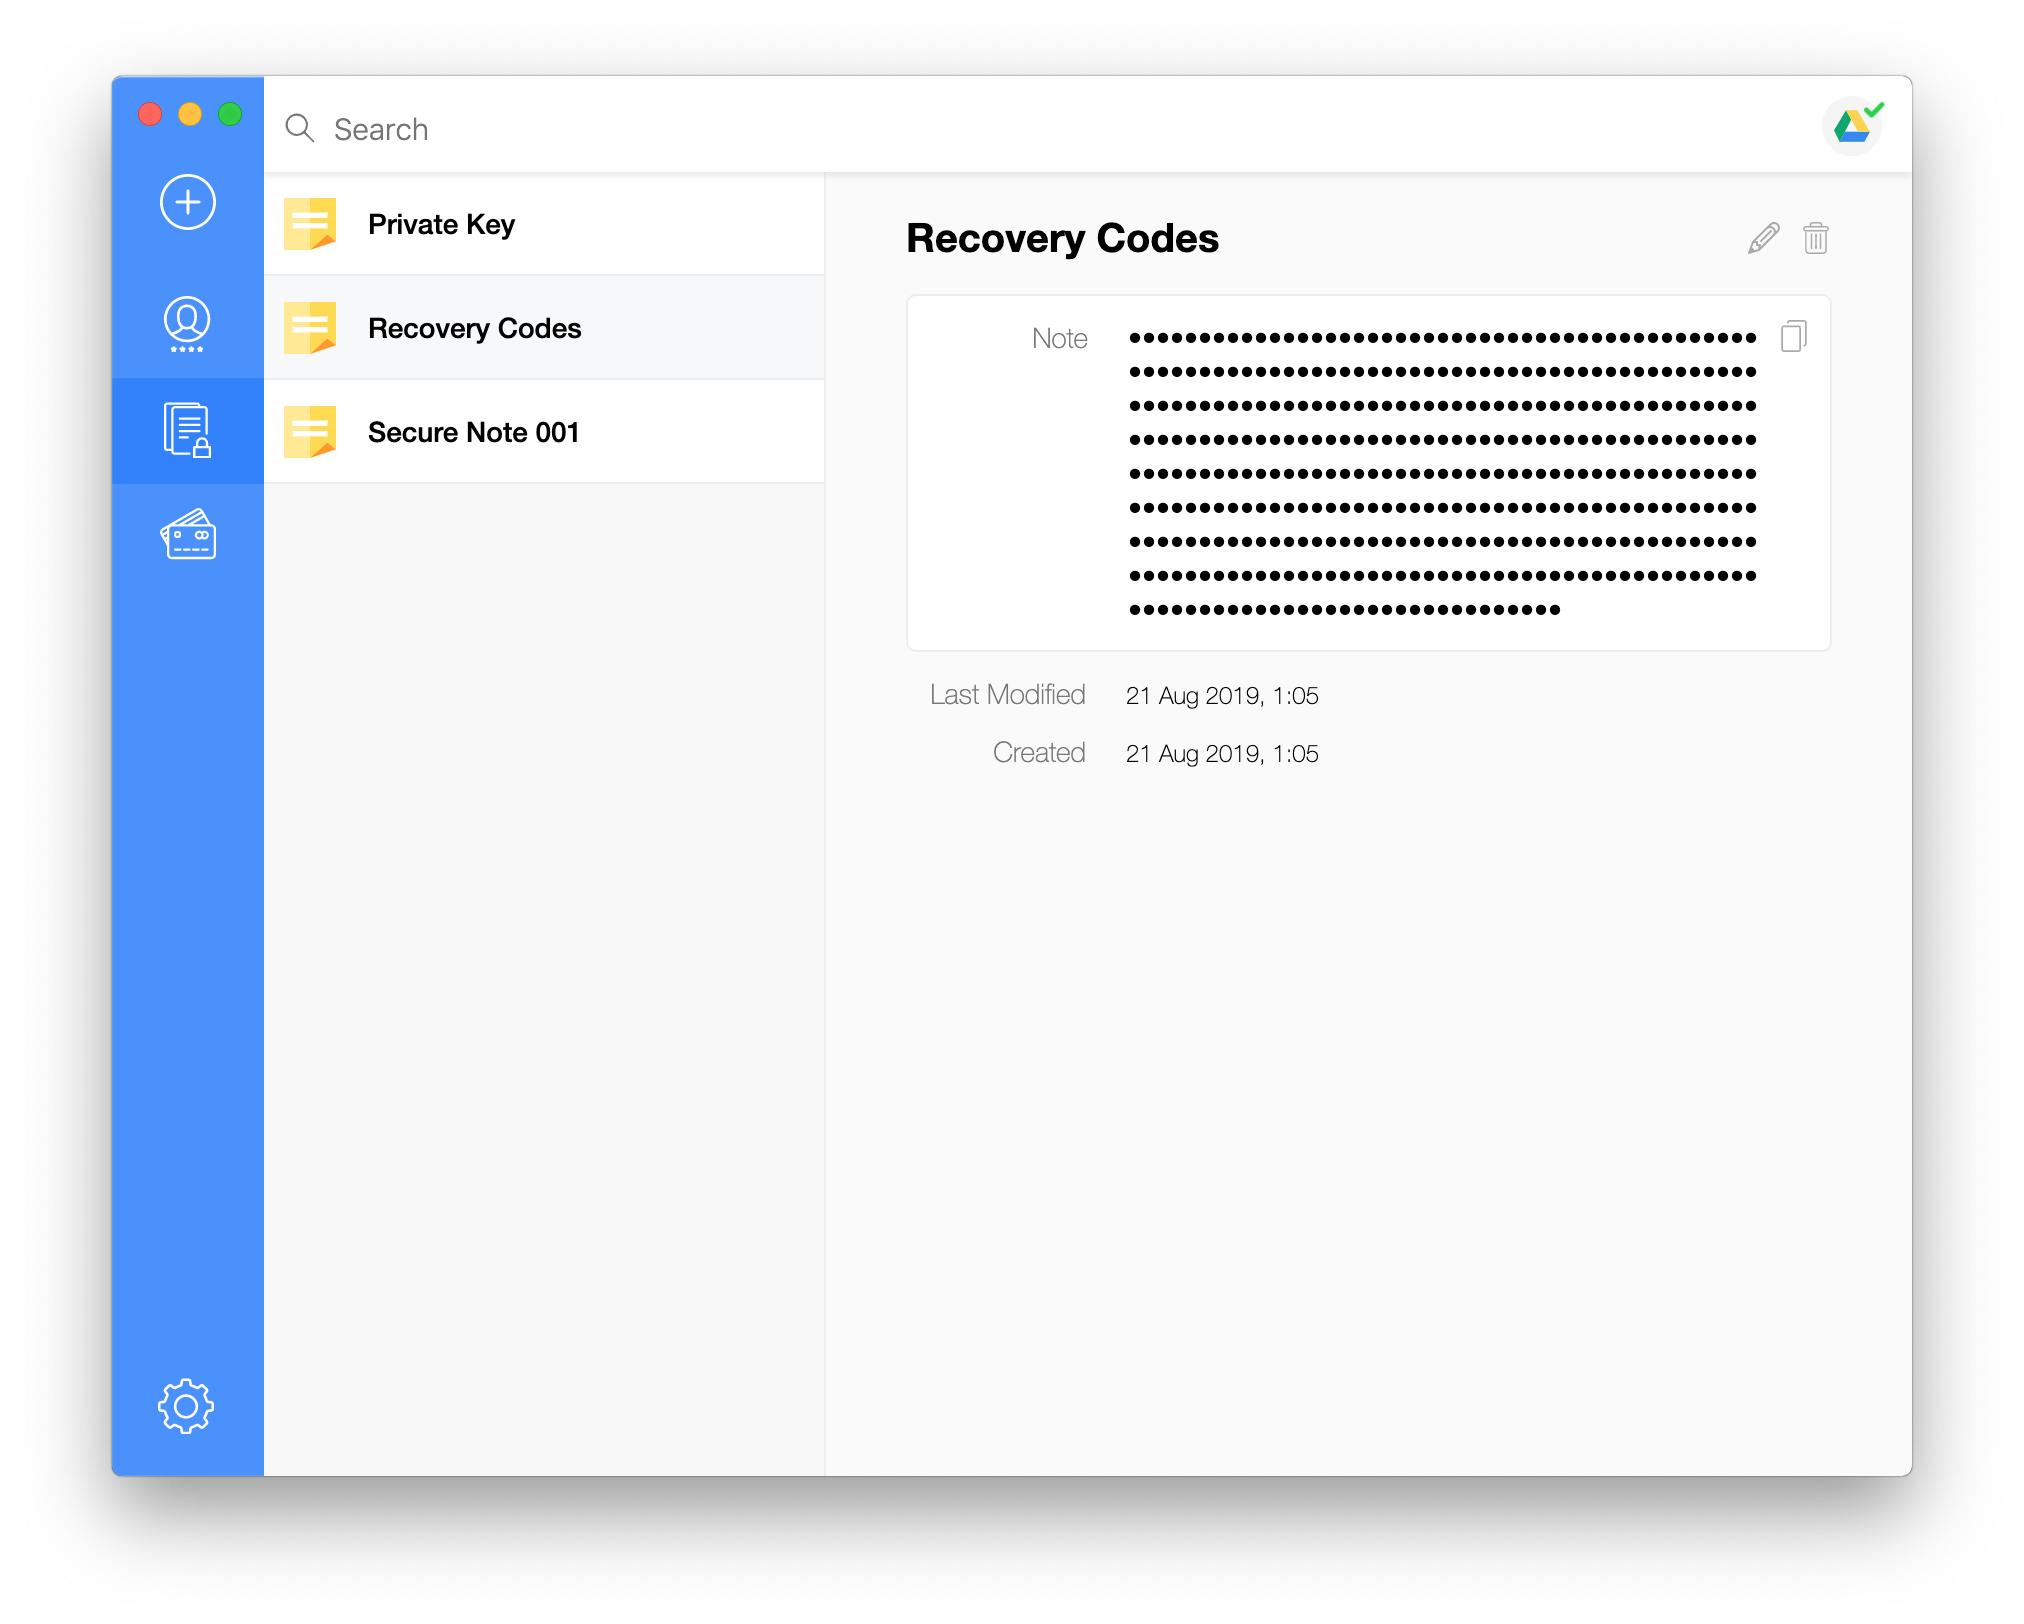Image resolution: width=2024 pixels, height=1624 pixels.
Task: Click the green fullscreen window button
Action: tap(230, 114)
